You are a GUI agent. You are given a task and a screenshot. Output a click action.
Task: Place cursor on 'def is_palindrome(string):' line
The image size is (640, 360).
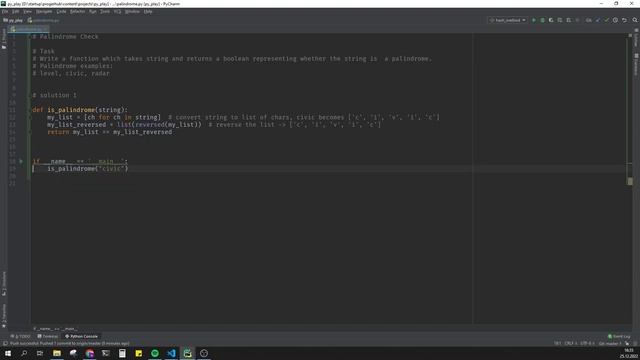pos(80,110)
